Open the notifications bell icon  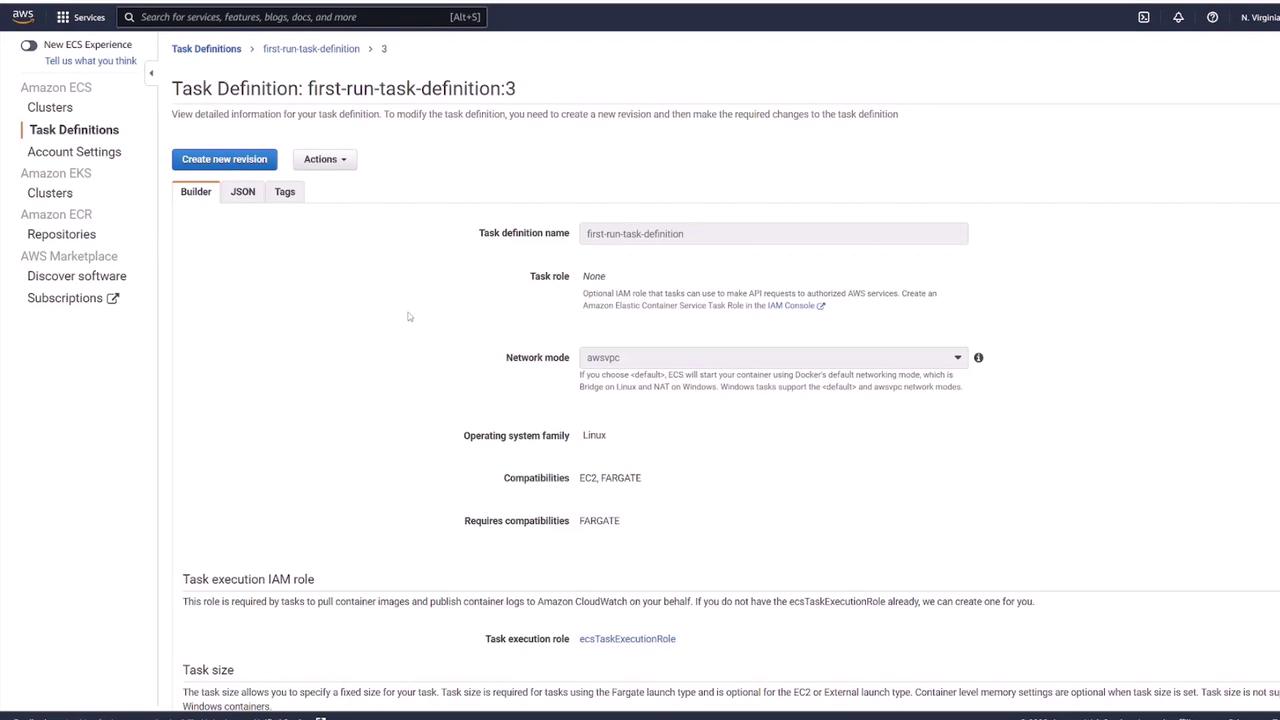[x=1178, y=17]
